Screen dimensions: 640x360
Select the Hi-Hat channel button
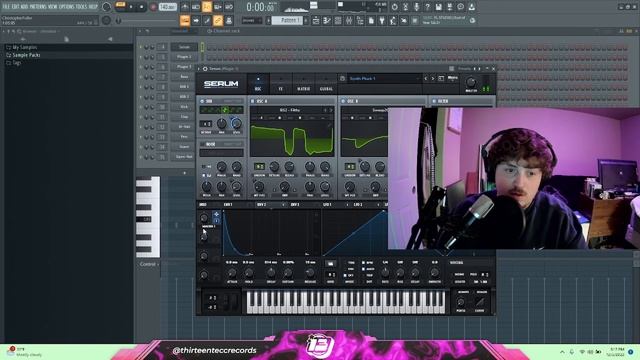tap(184, 127)
